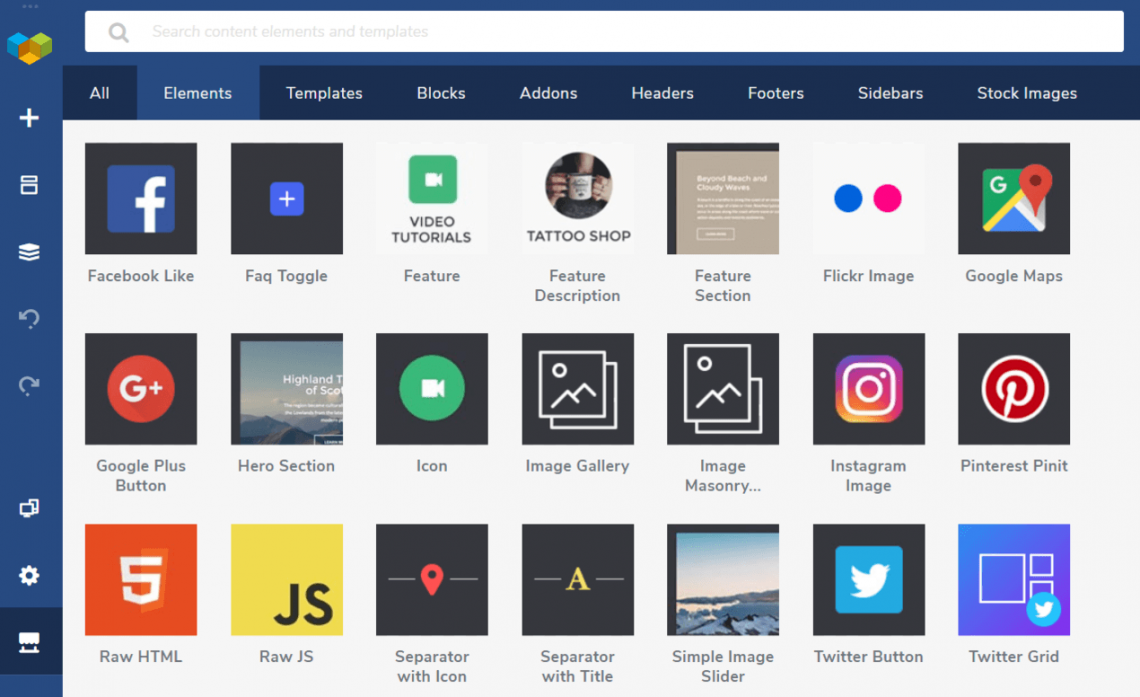Open responsive device preview icon

pos(30,508)
